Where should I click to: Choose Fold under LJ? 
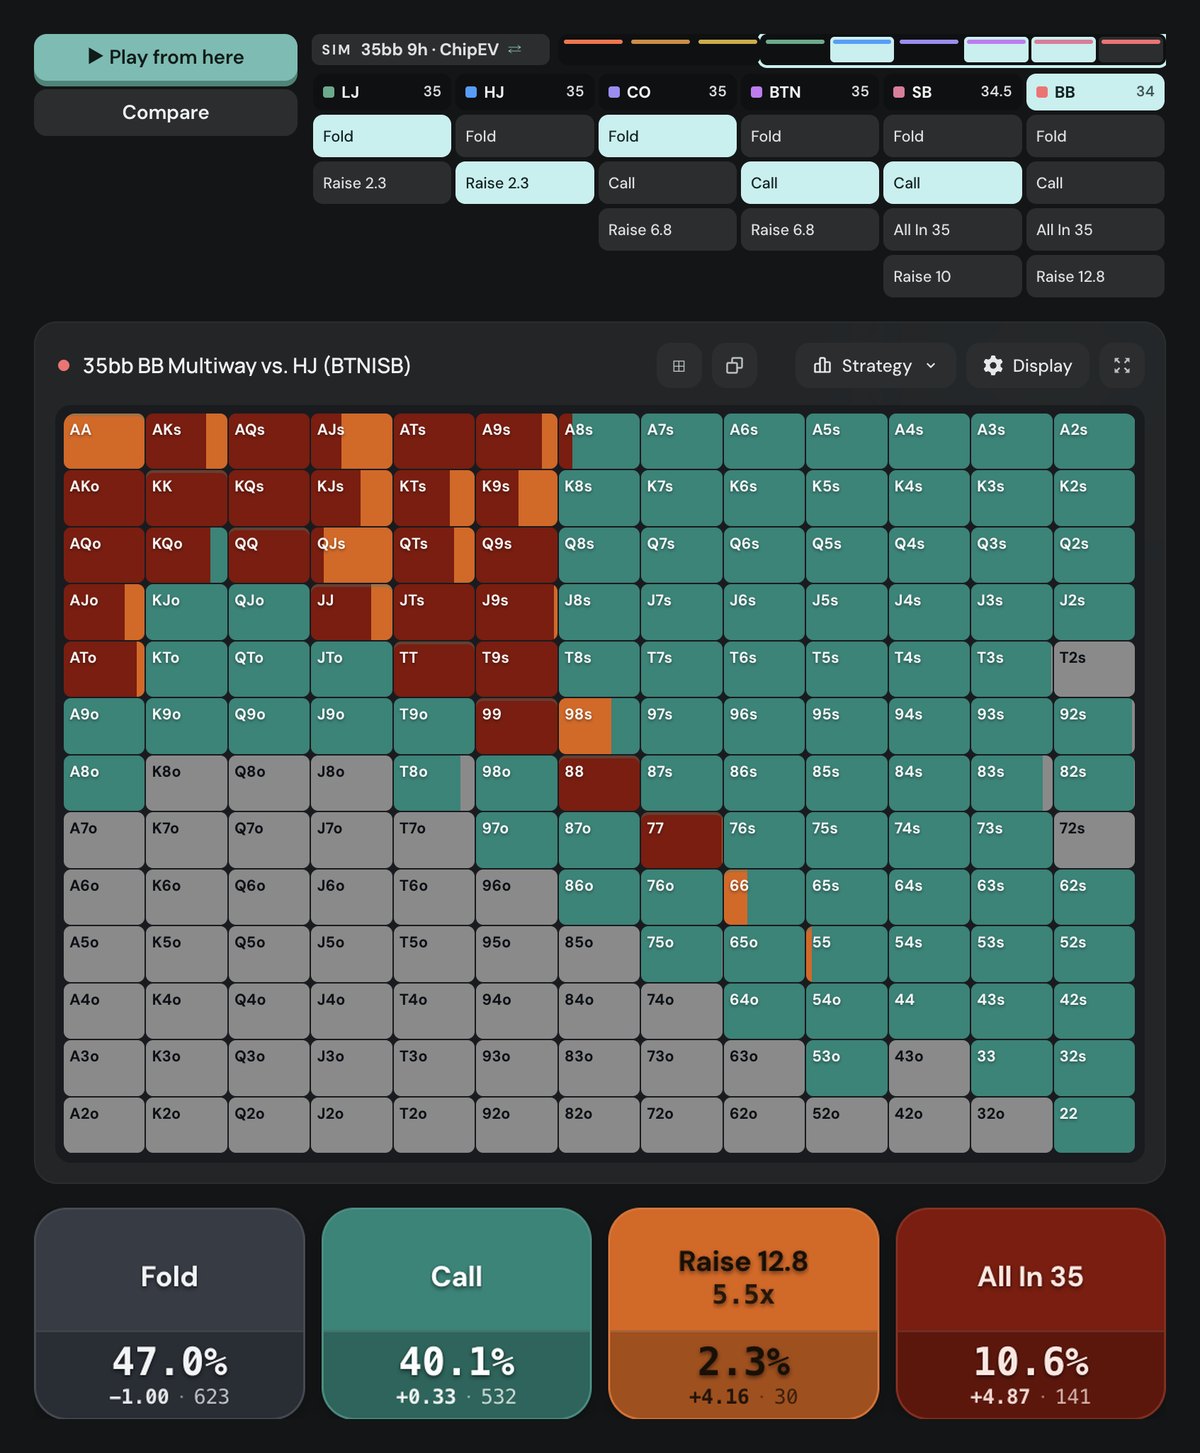382,136
